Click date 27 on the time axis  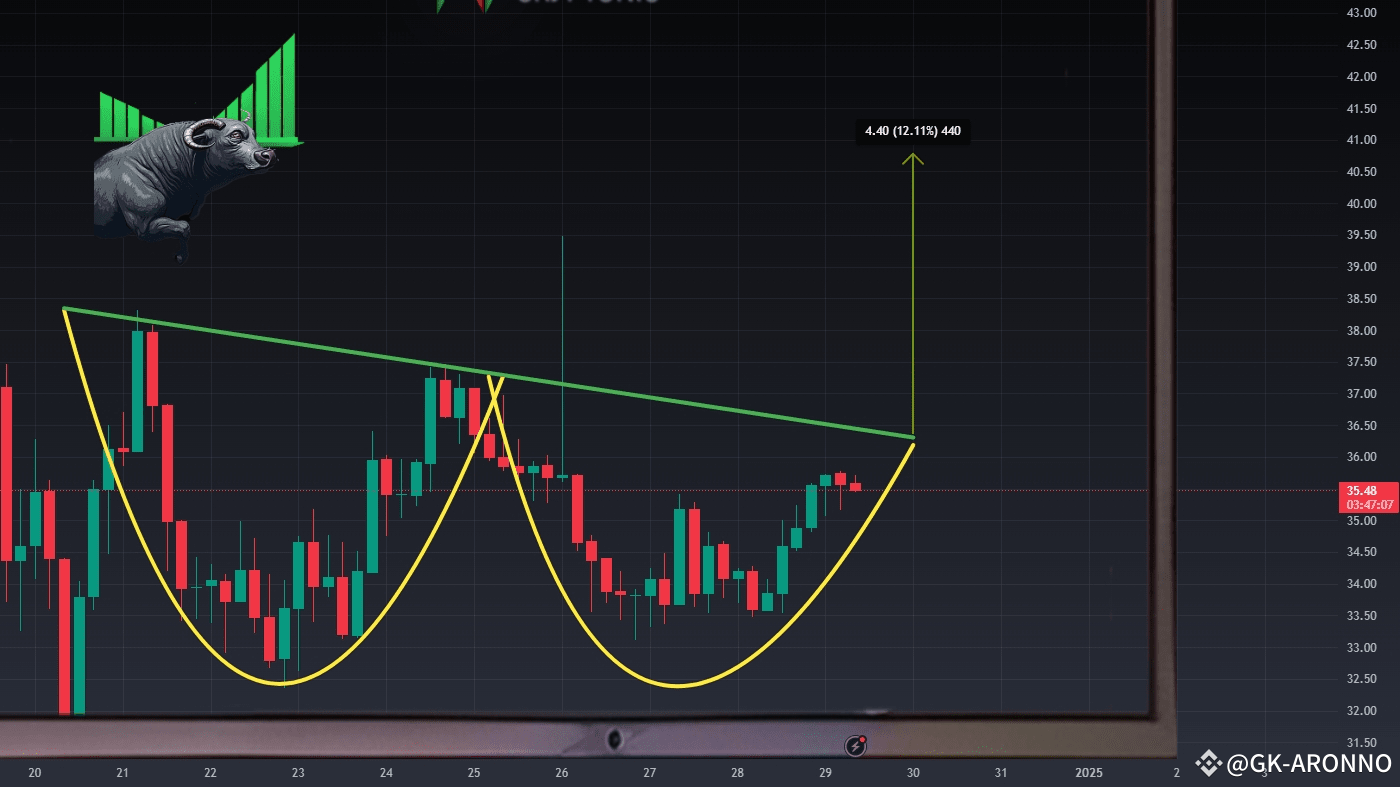[x=650, y=772]
